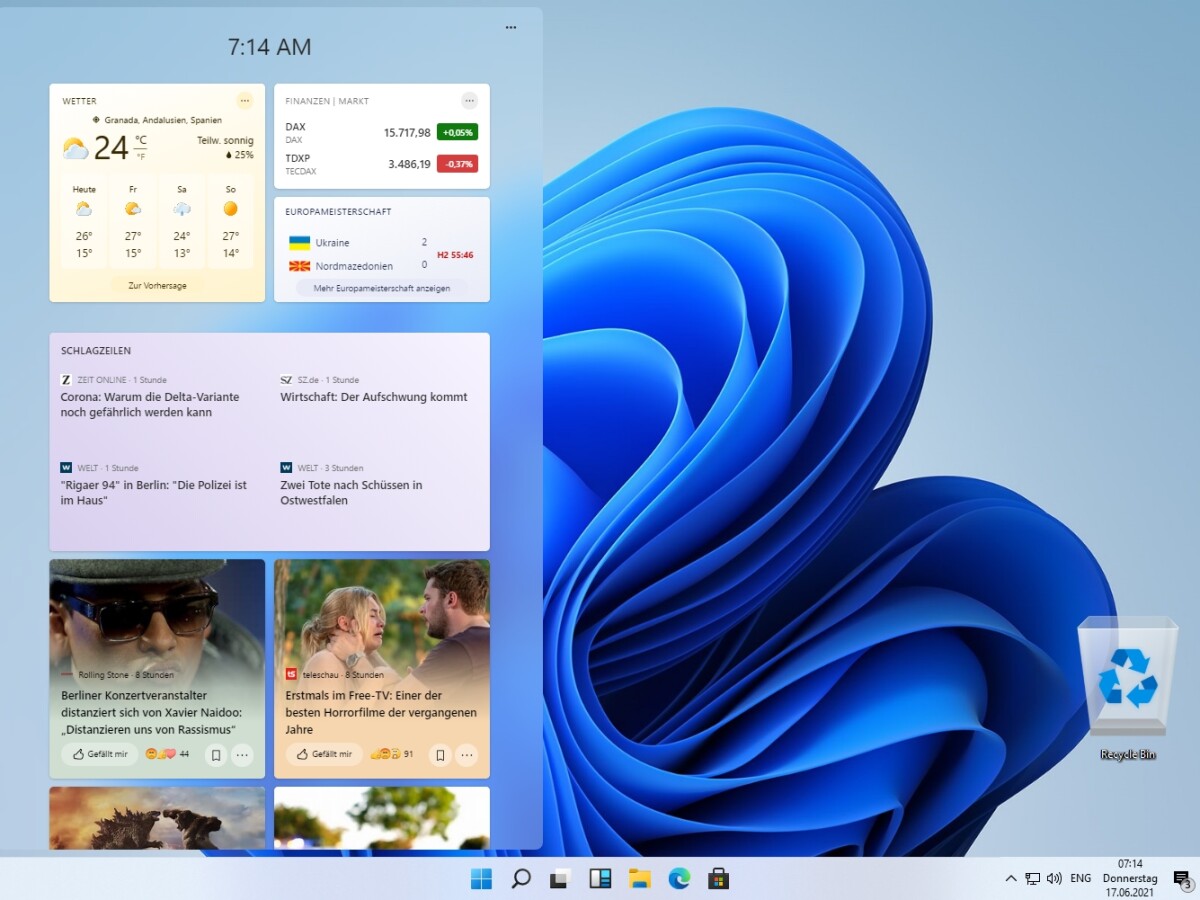Screen dimensions: 1200x900
Task: Click the ZEIT ONLINE publisher icon
Action: [64, 380]
